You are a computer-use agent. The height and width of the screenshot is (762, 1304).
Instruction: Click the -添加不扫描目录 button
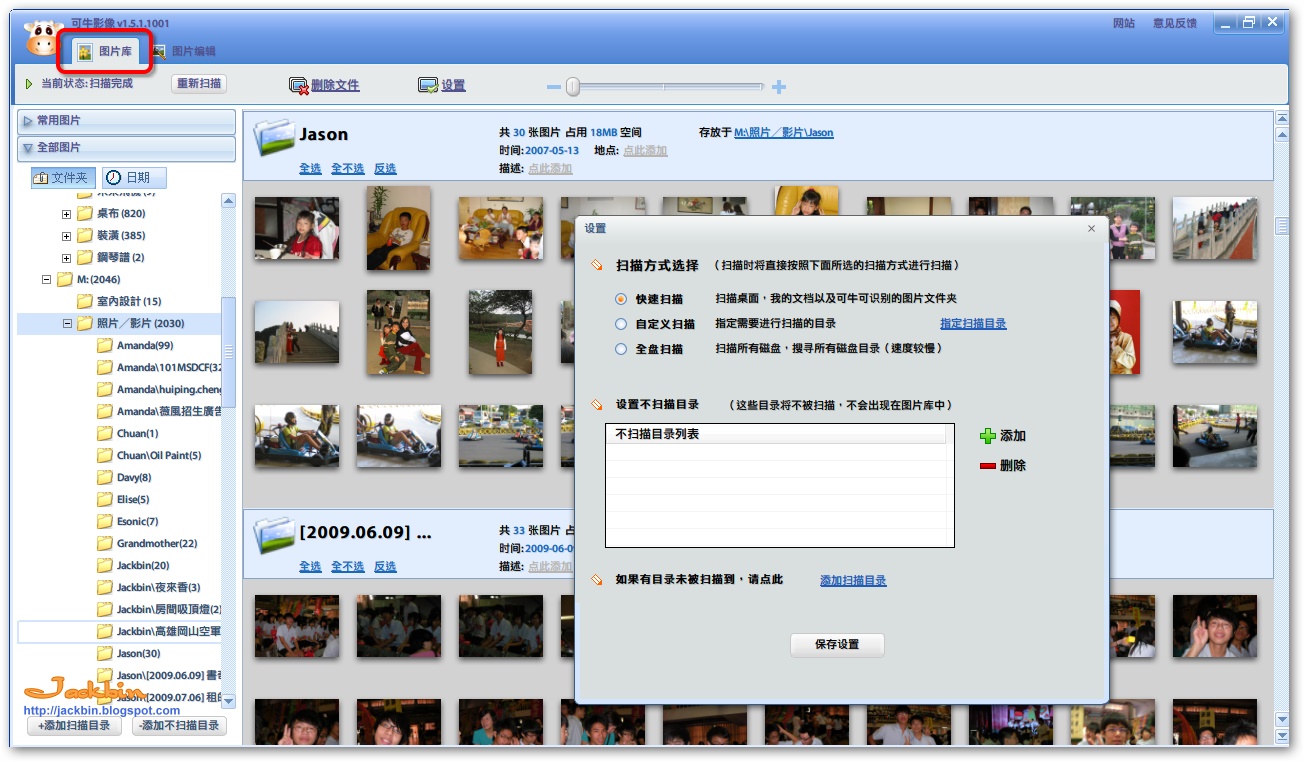coord(180,726)
